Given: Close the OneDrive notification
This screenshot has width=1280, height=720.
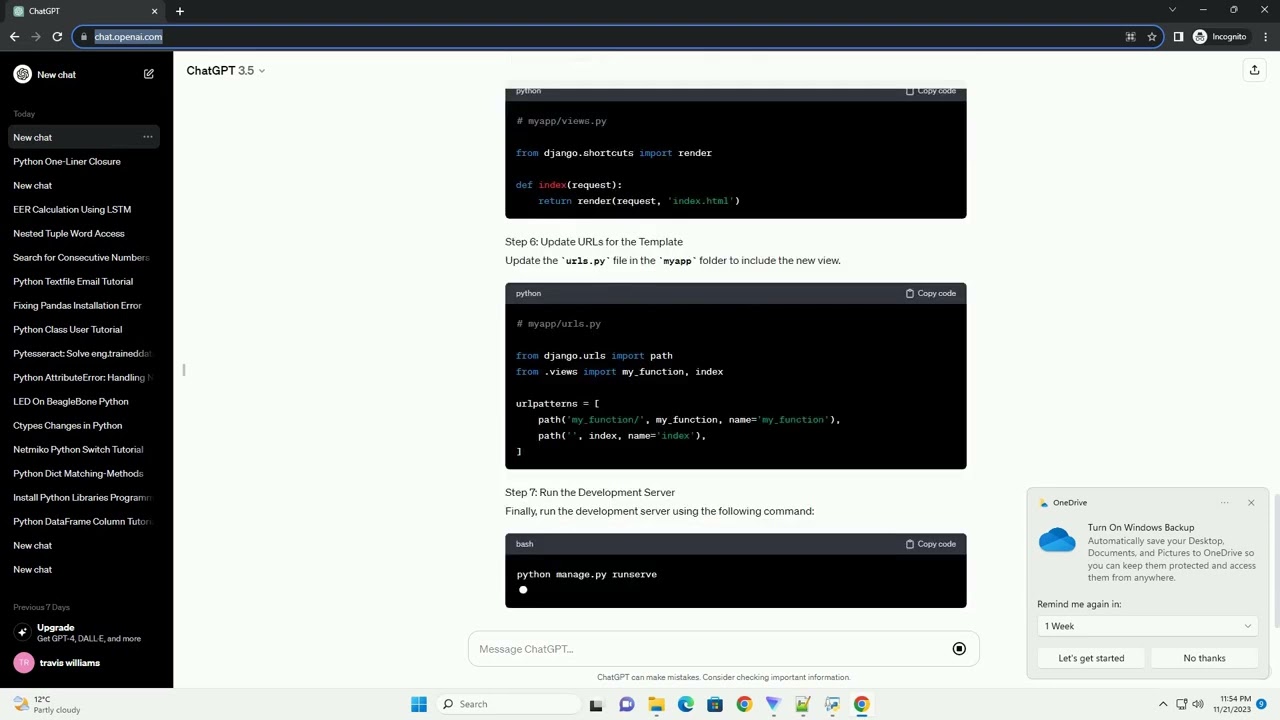Looking at the screenshot, I should tap(1250, 503).
